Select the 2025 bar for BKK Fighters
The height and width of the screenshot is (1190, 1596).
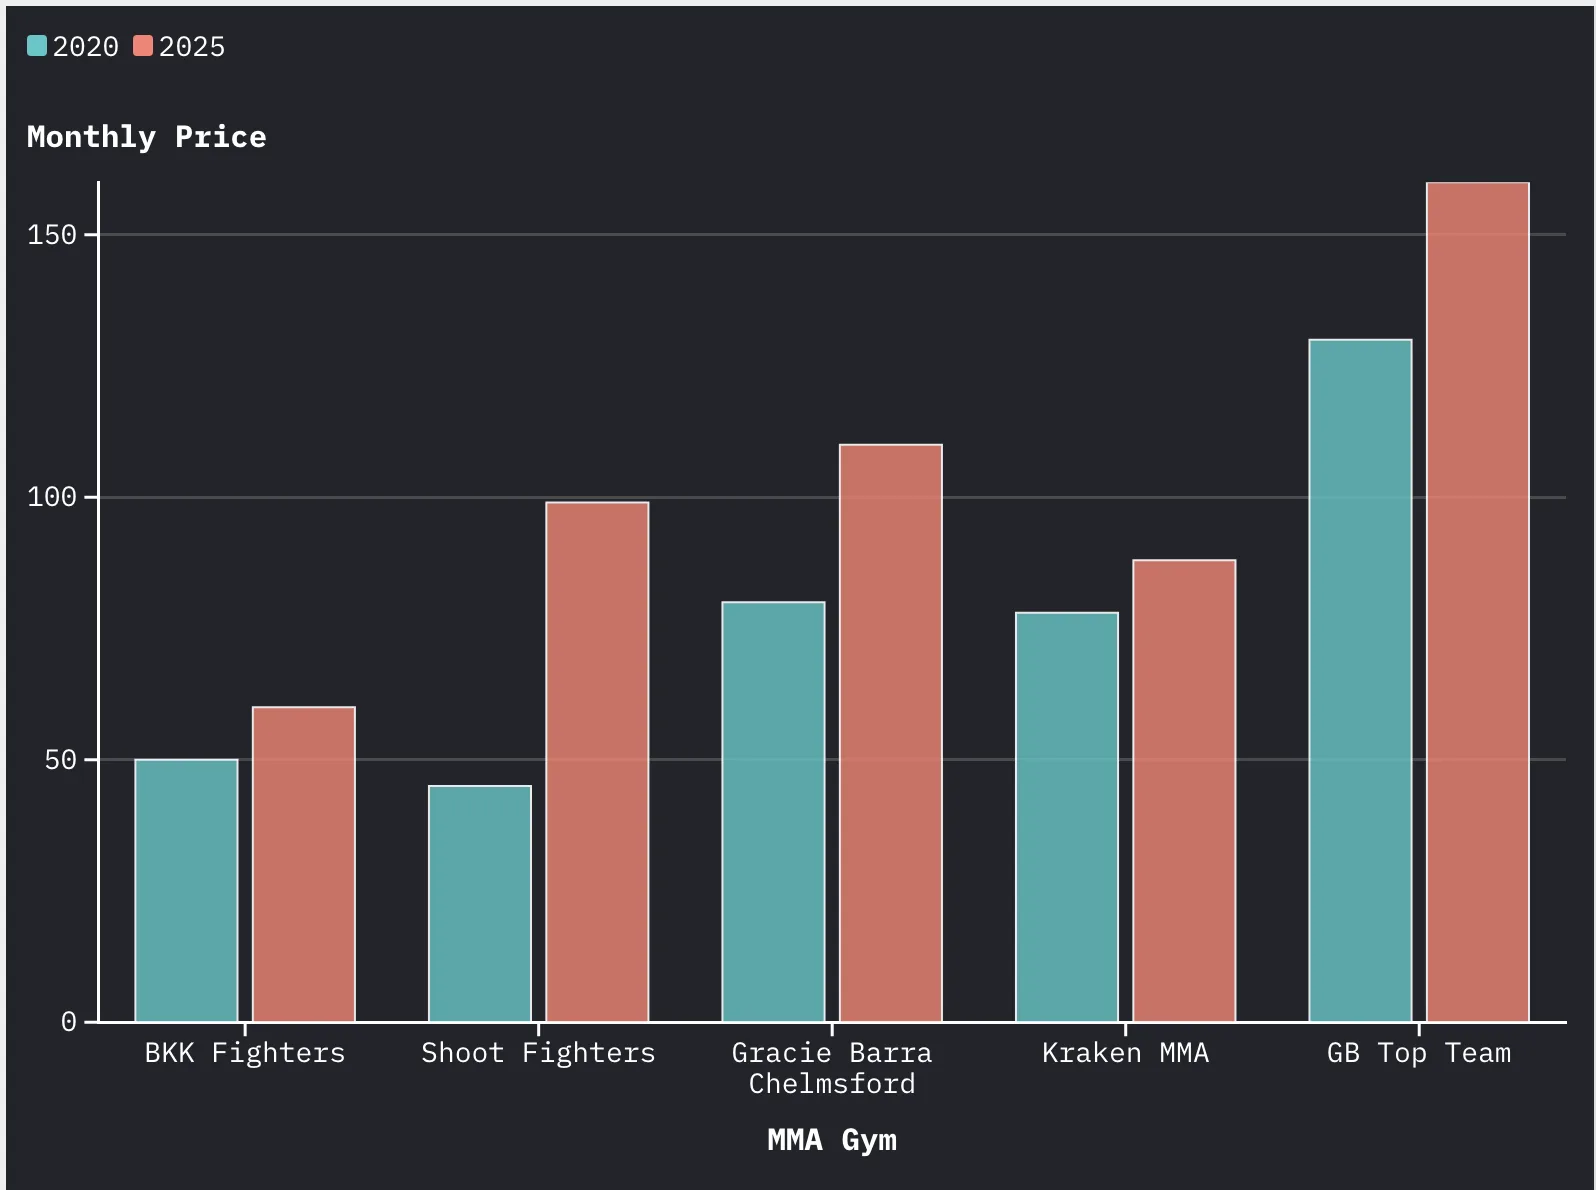tap(303, 864)
